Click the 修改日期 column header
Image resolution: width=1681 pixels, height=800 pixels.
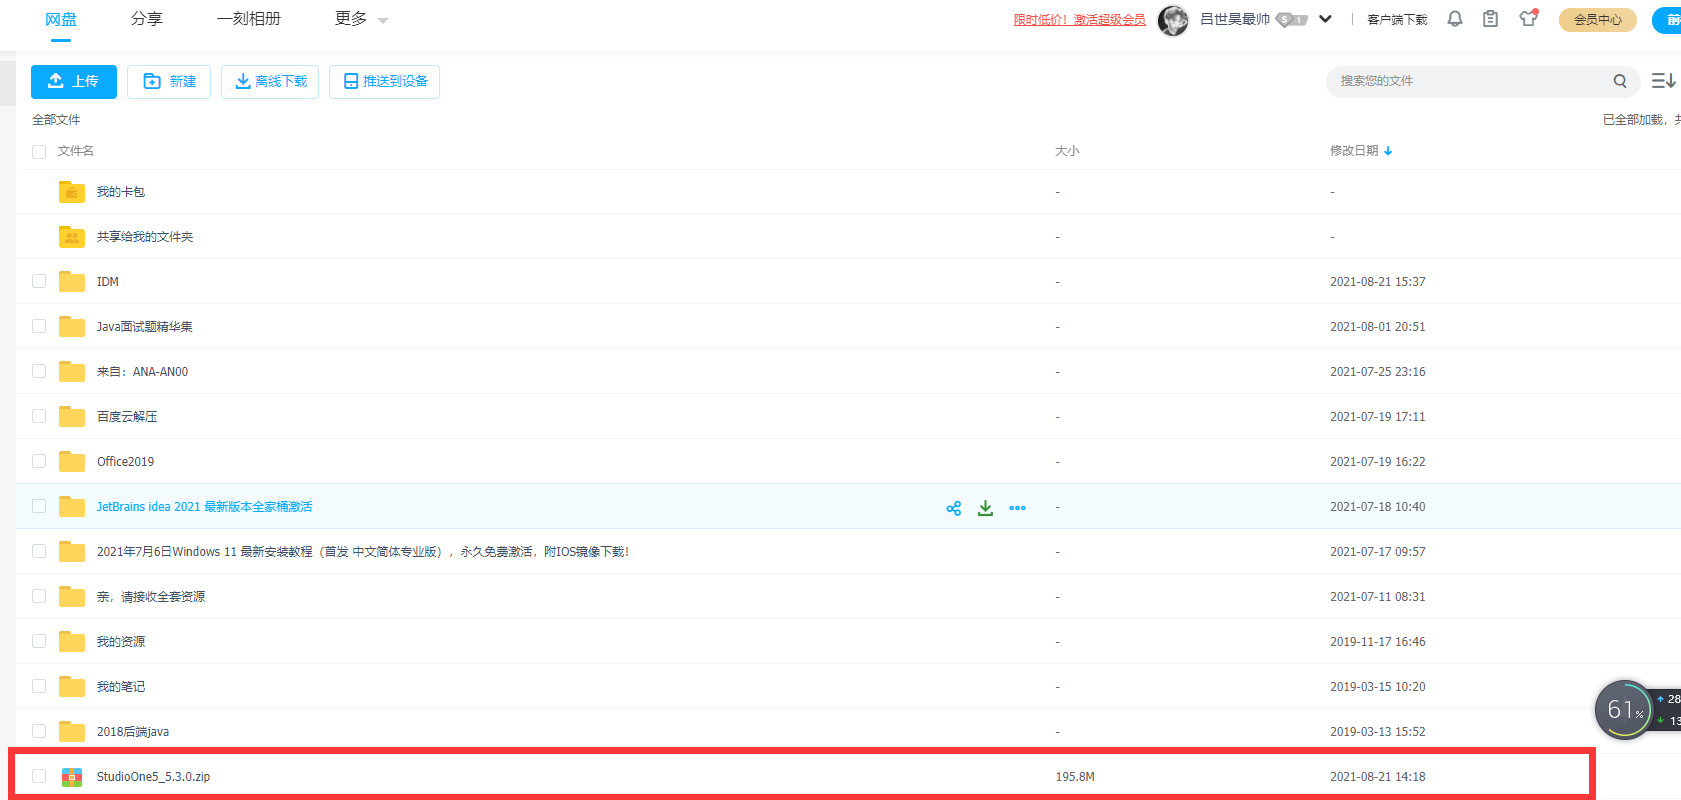click(1354, 151)
